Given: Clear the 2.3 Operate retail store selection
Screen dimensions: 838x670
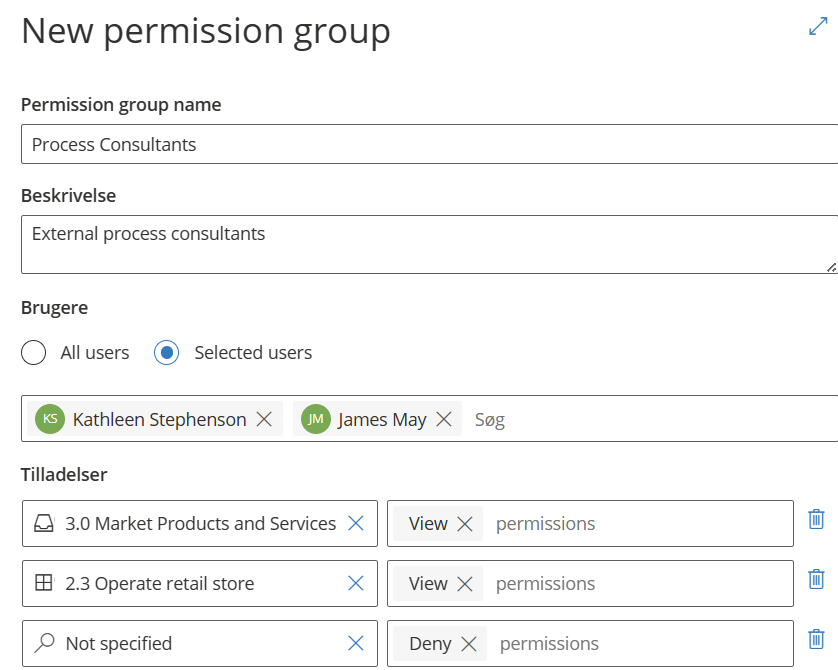Looking at the screenshot, I should tap(355, 583).
